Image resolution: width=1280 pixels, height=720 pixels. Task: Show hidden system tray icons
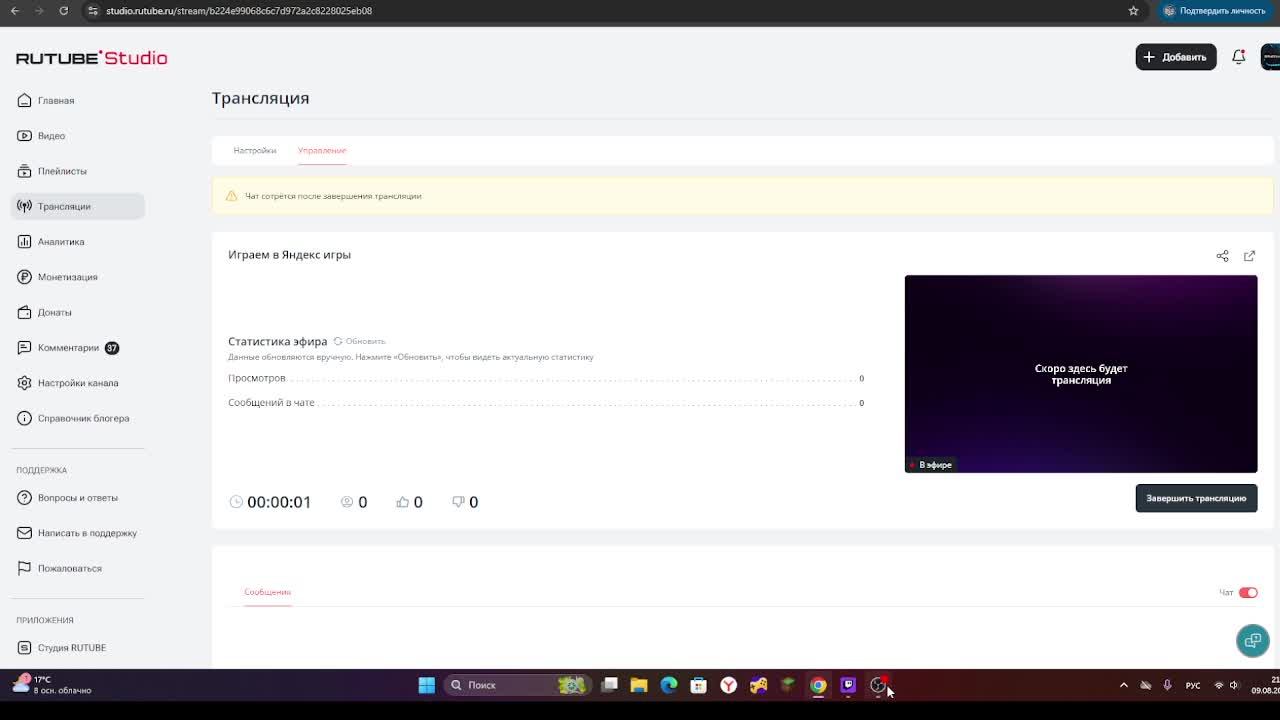point(1123,685)
